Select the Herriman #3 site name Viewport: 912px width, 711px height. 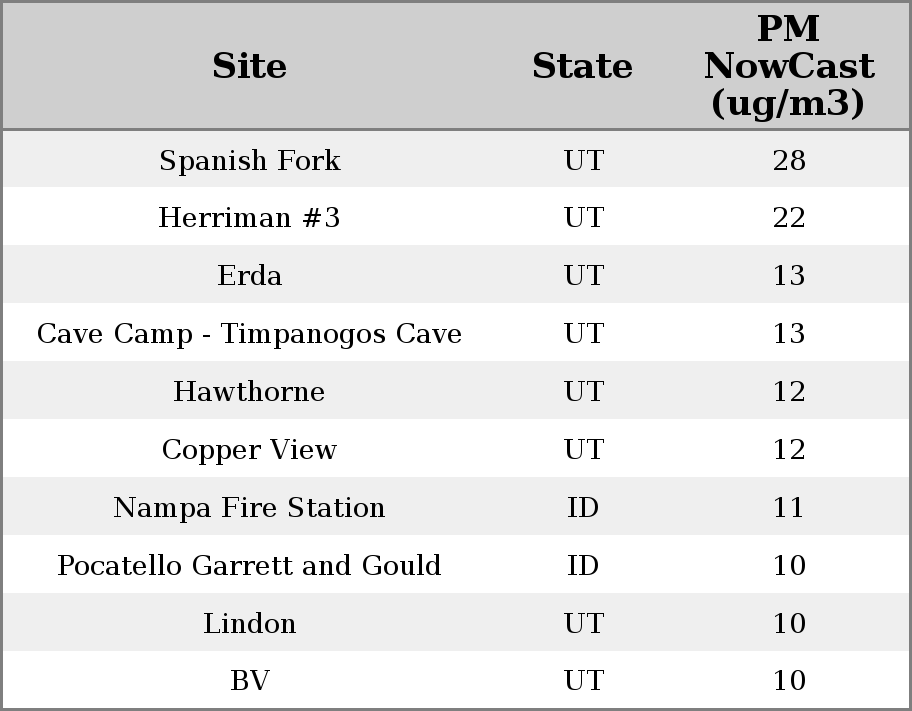249,218
